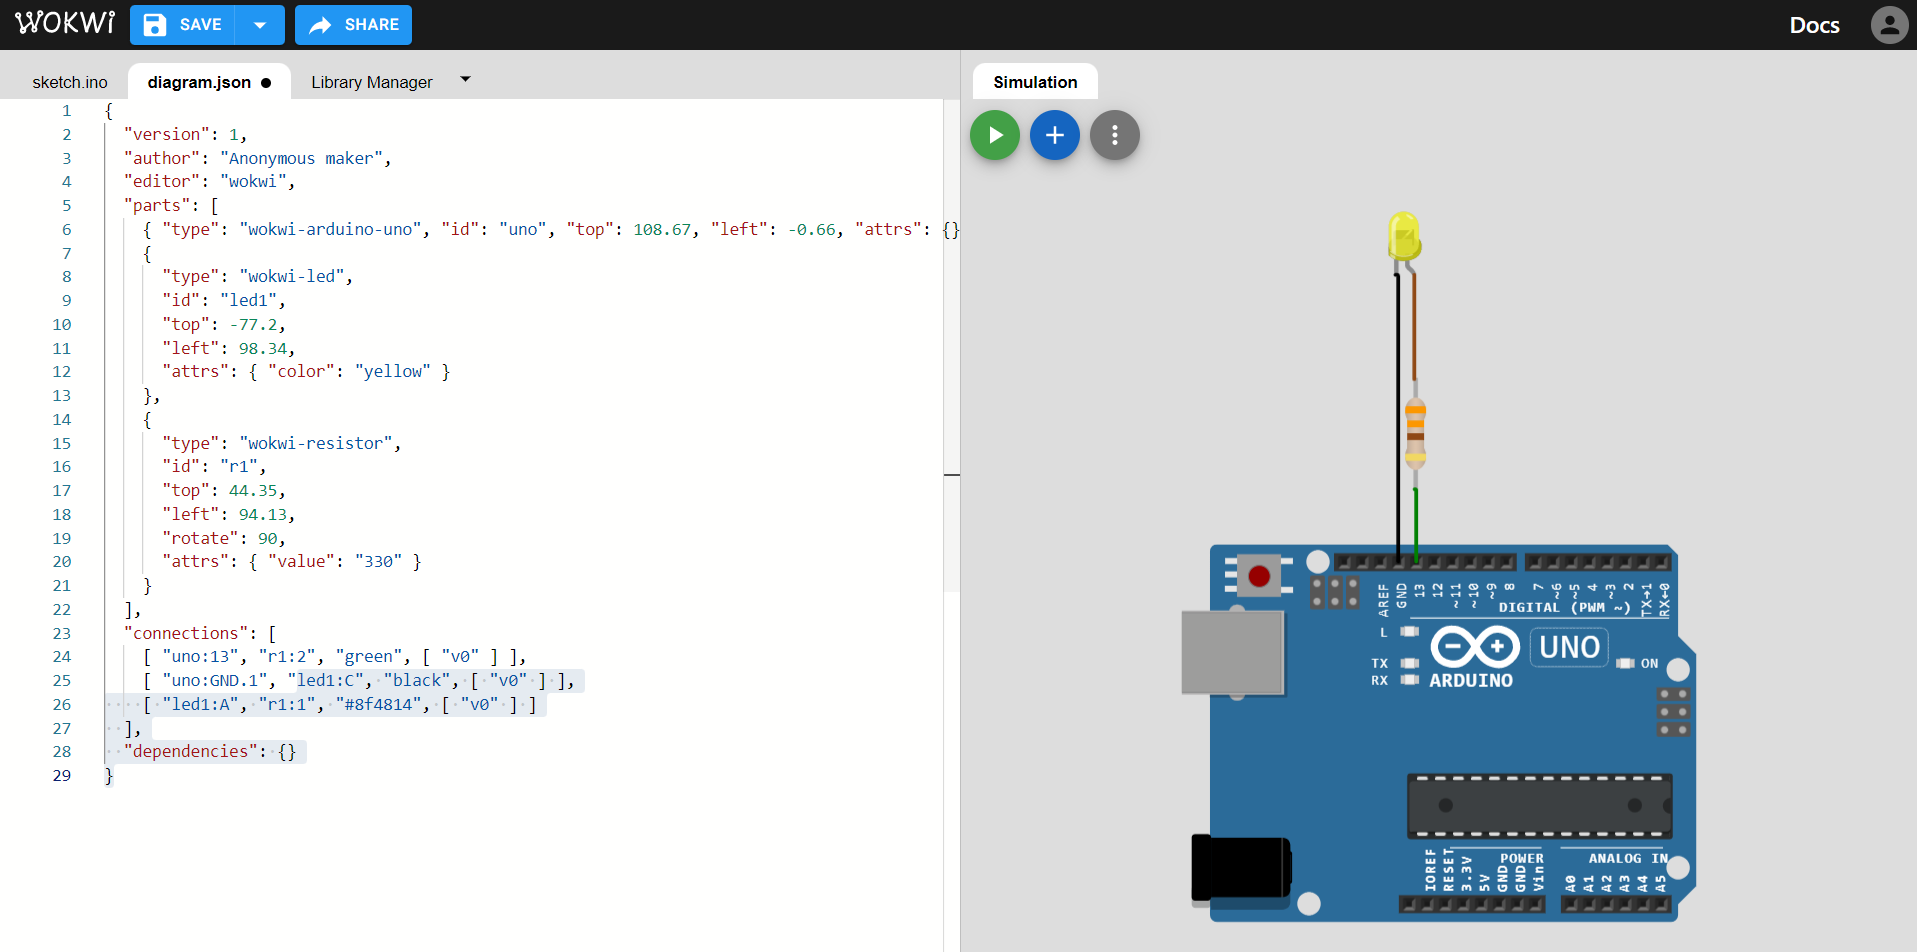
Task: Click the "version": 1 line
Action: click(185, 134)
